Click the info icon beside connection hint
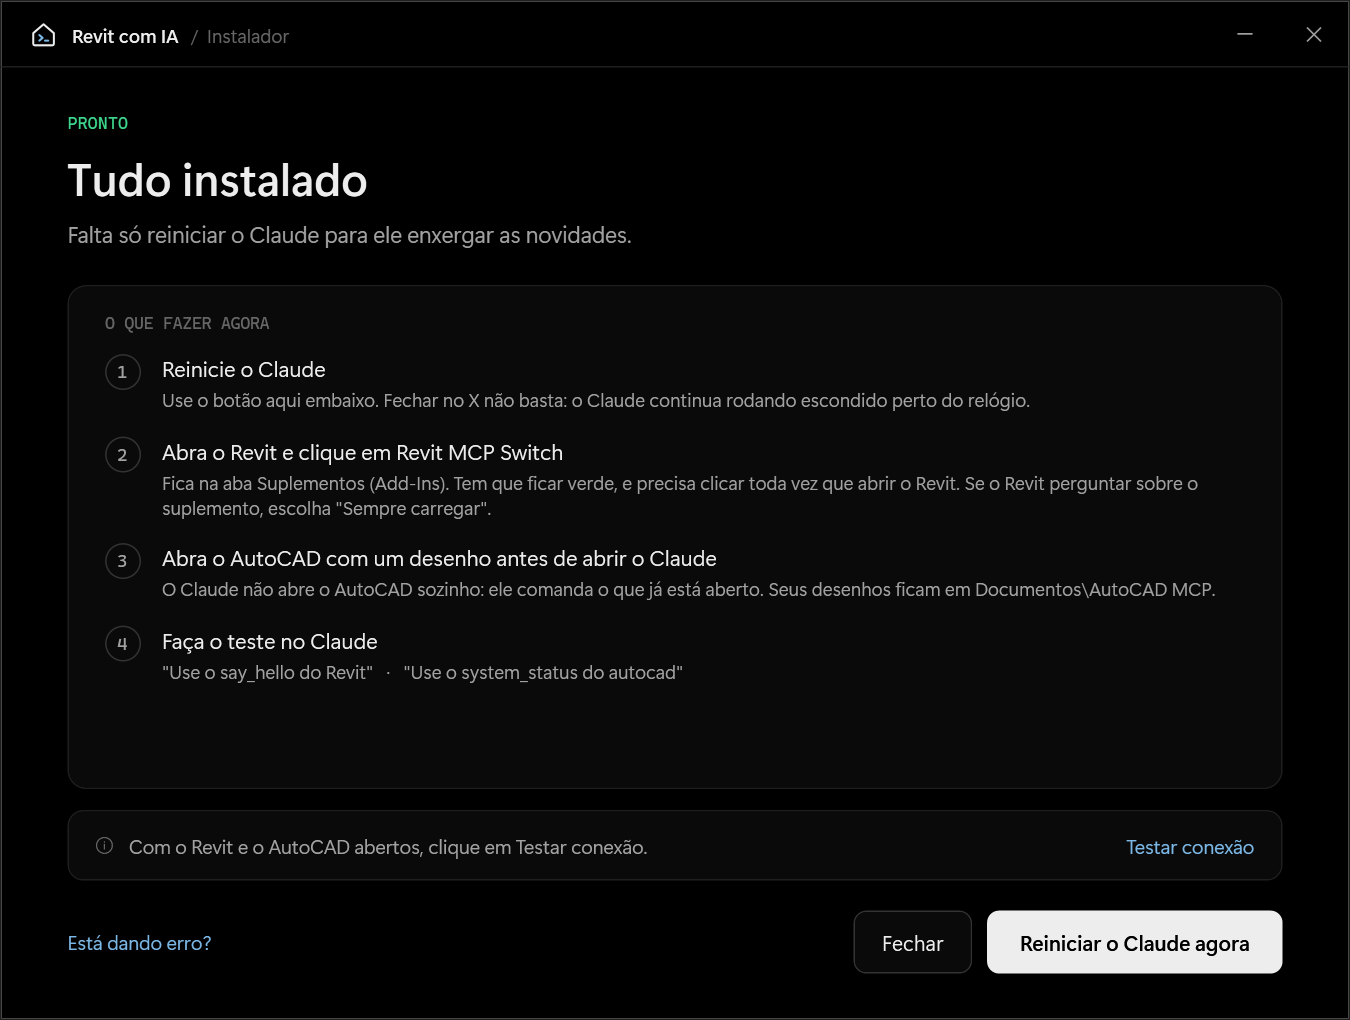The width and height of the screenshot is (1350, 1020). pos(104,846)
